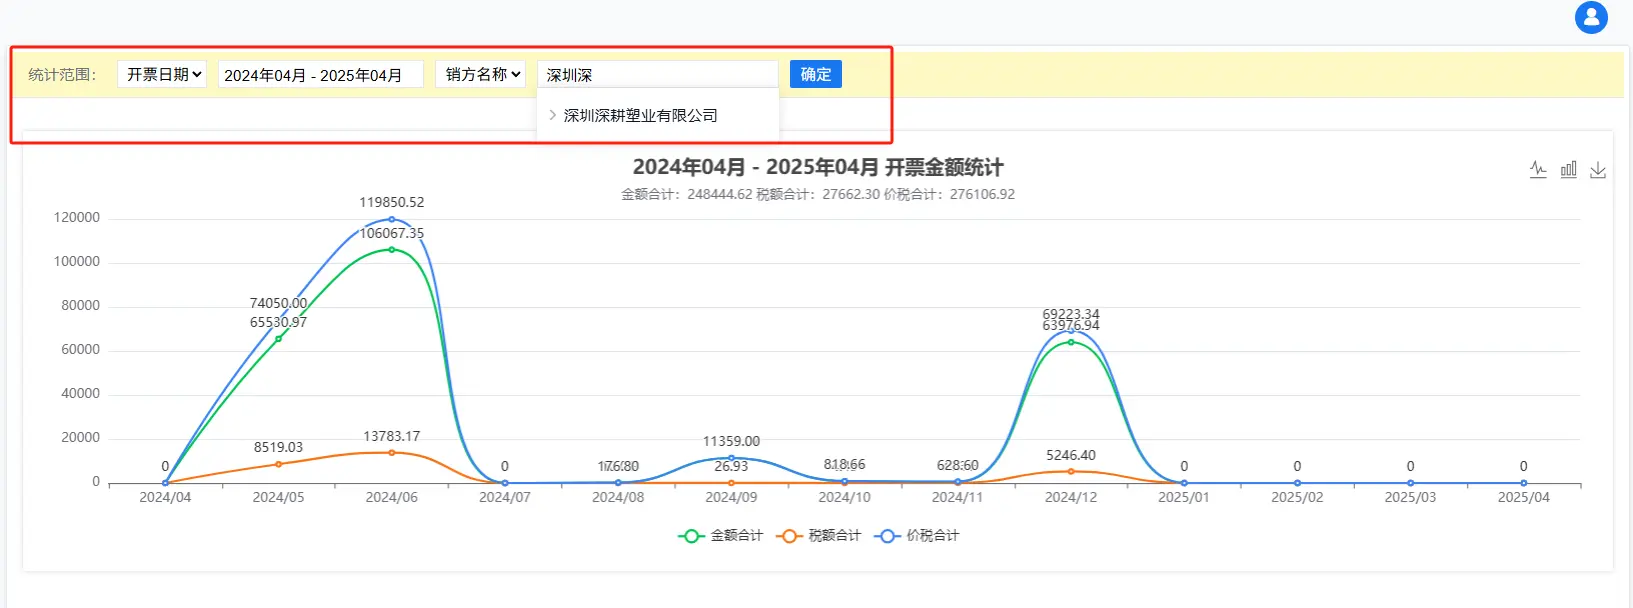Toggle 金额合计 series in legend
Image resolution: width=1633 pixels, height=608 pixels.
(x=721, y=536)
